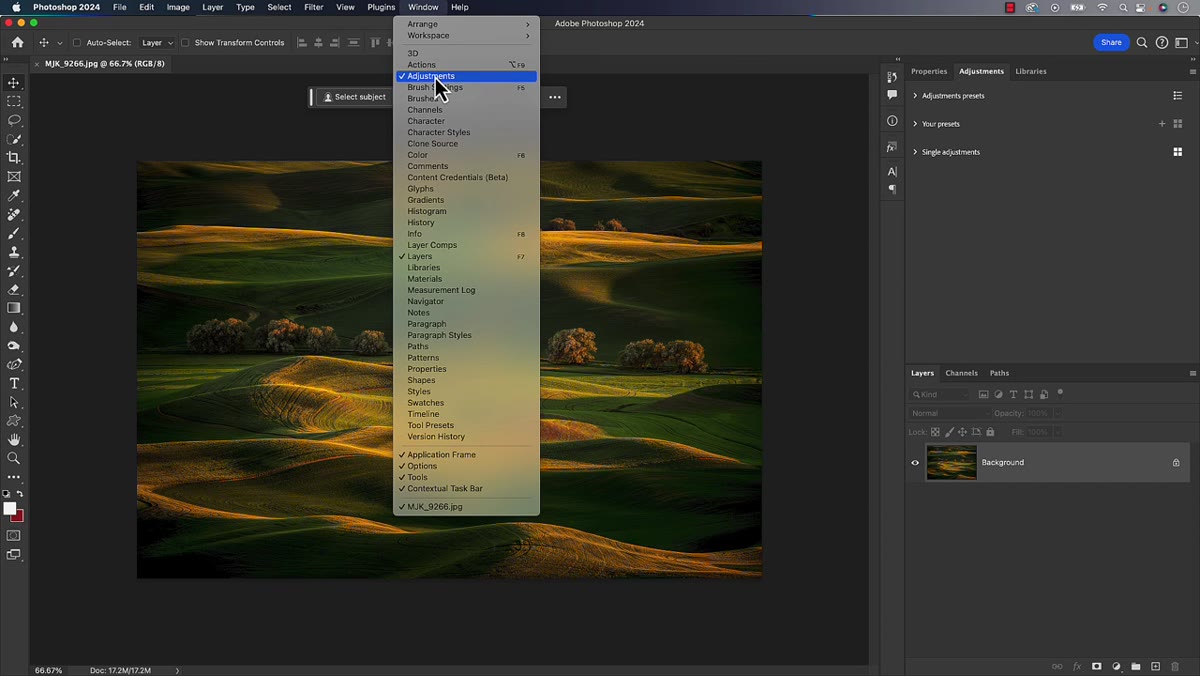Select the Spot Healing Brush tool
This screenshot has height=676, width=1200.
tap(14, 214)
